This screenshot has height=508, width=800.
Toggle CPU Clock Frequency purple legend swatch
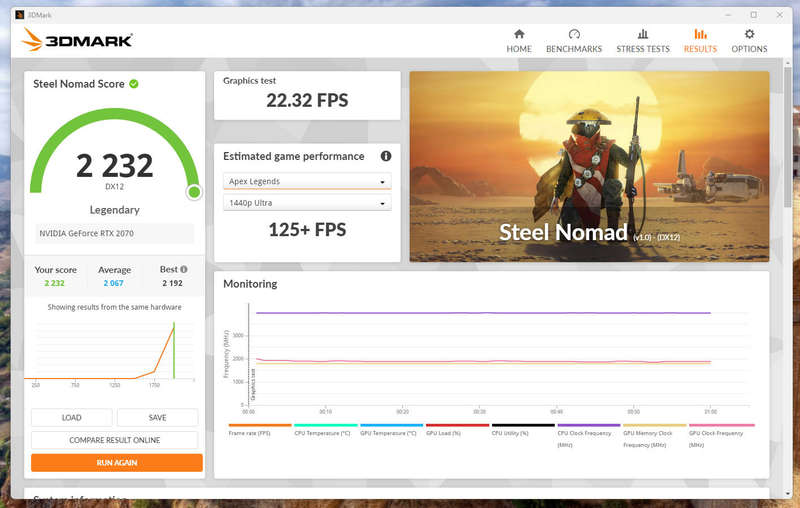tap(589, 425)
